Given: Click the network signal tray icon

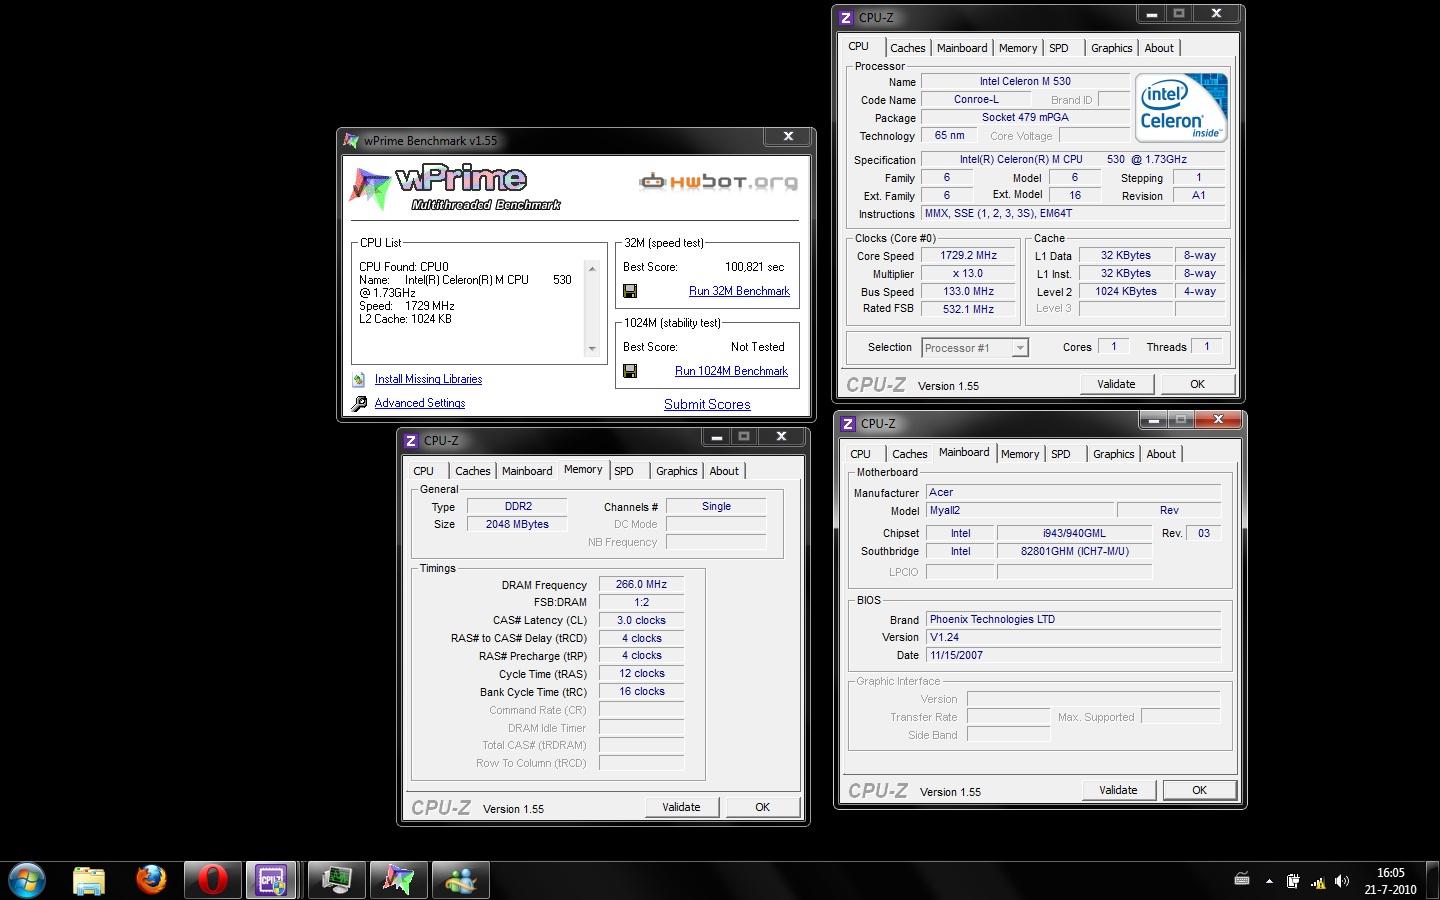Looking at the screenshot, I should point(1317,881).
